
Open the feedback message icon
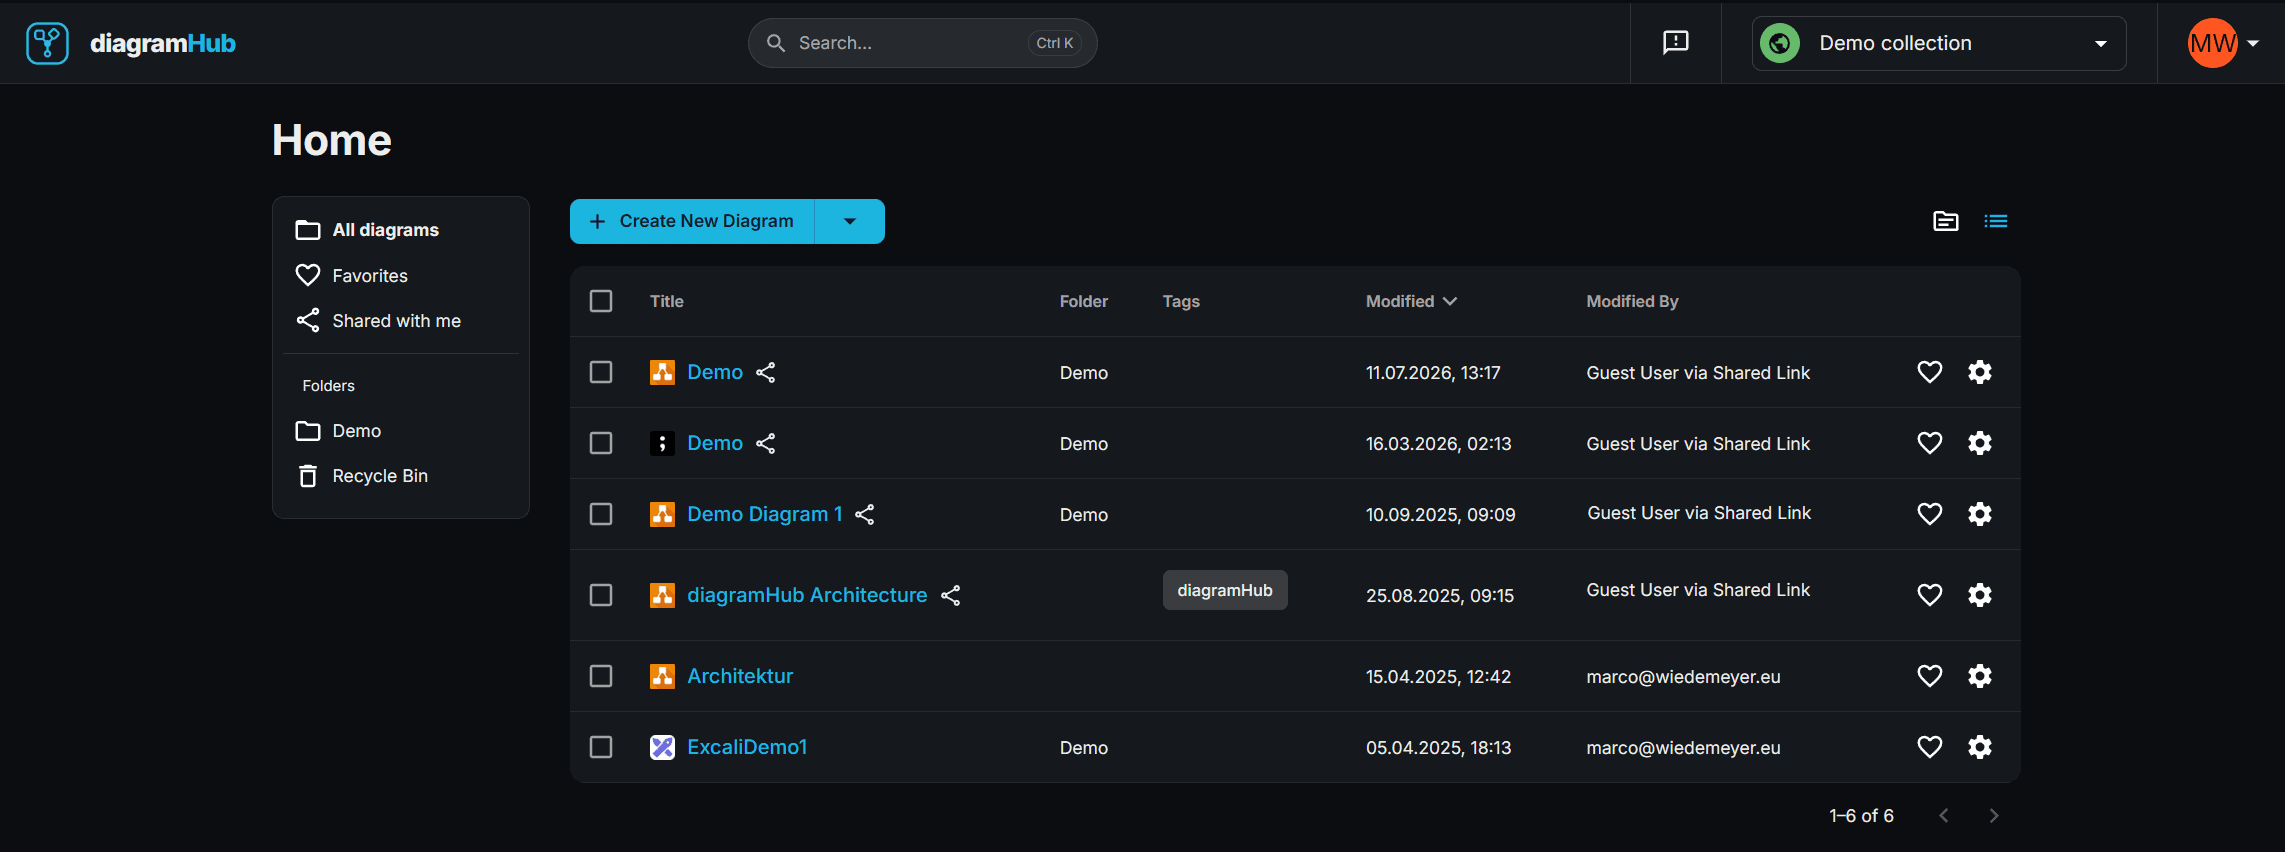pos(1676,42)
